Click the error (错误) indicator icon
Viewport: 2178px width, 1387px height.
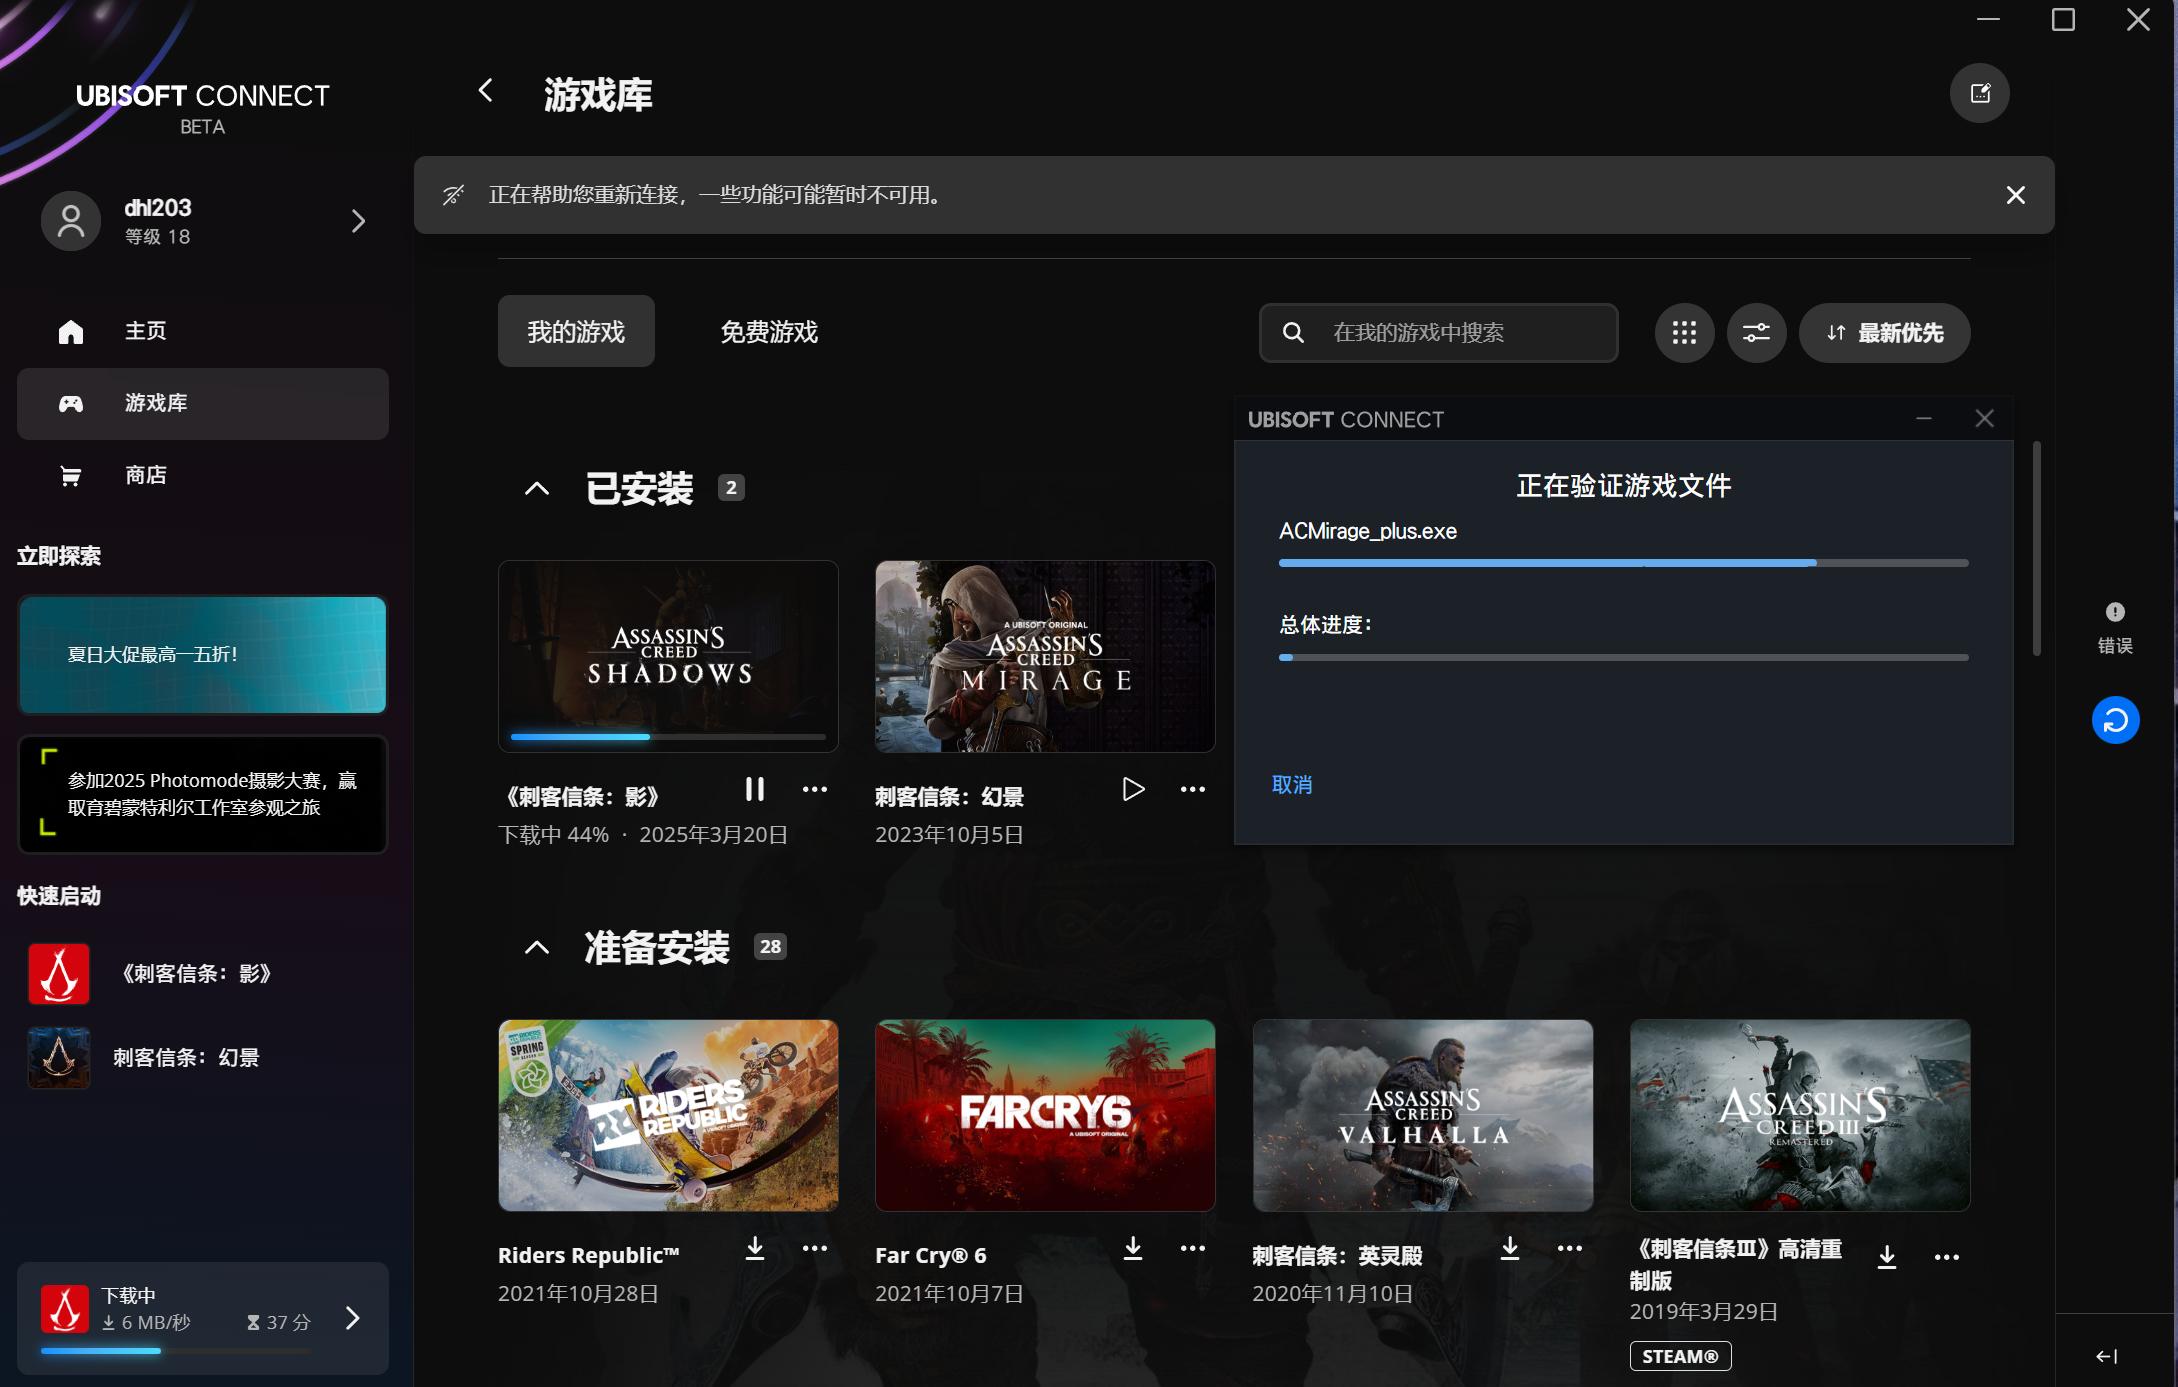tap(2115, 612)
